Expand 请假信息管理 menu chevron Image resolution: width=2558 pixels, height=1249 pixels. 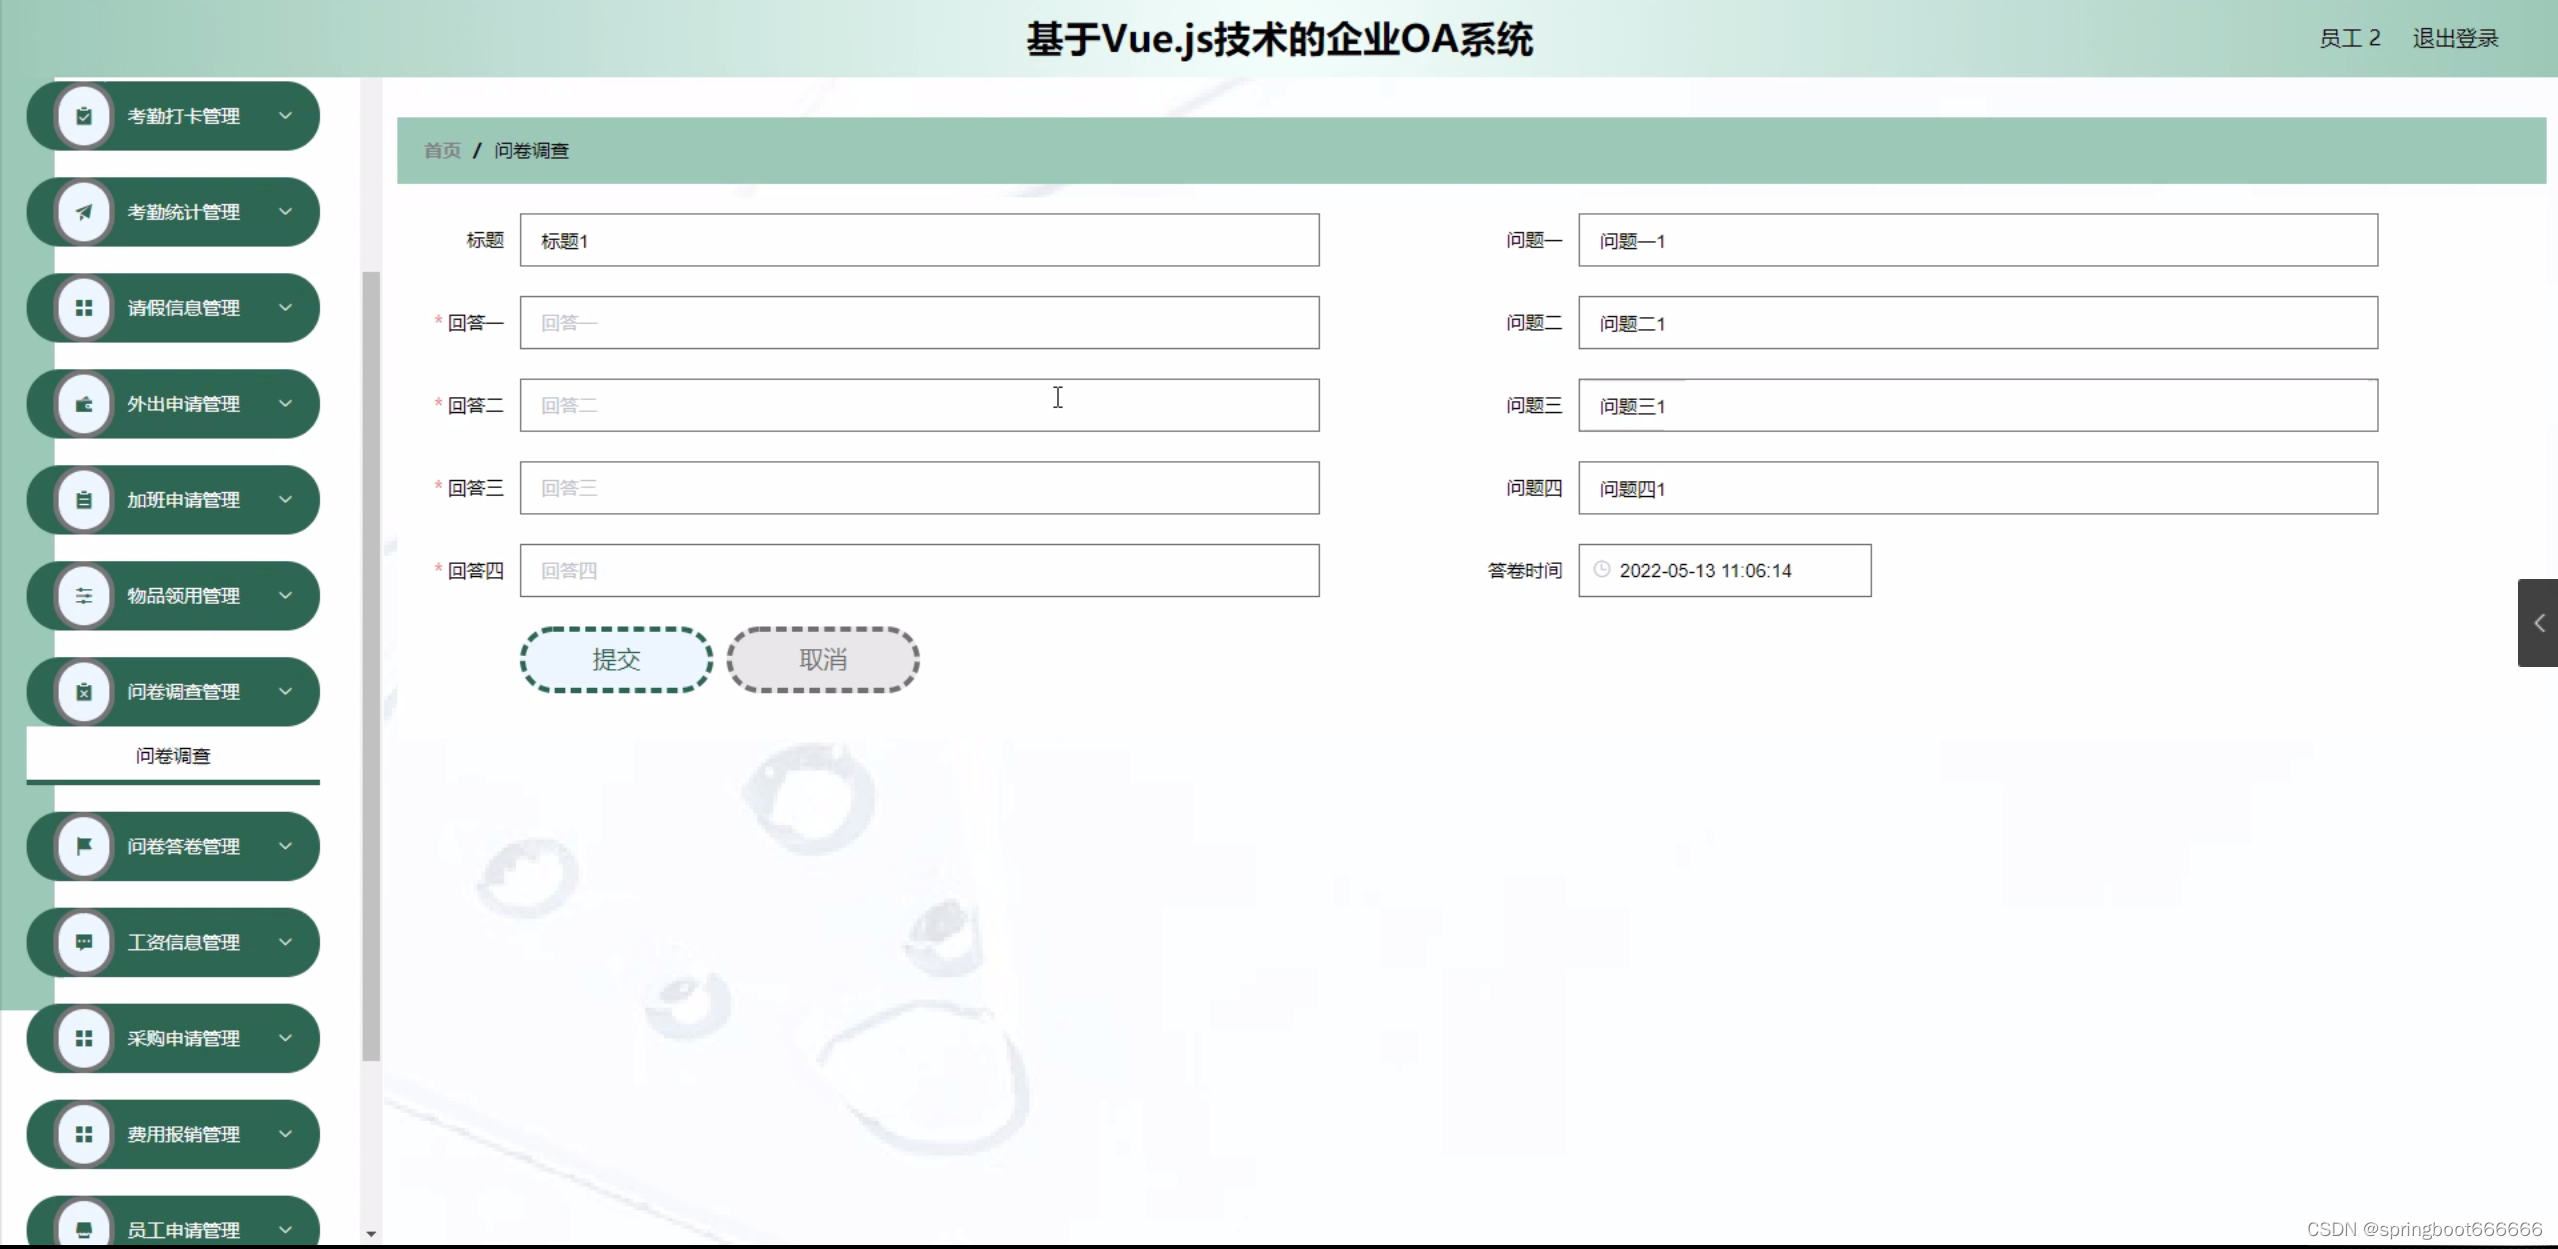[x=286, y=308]
